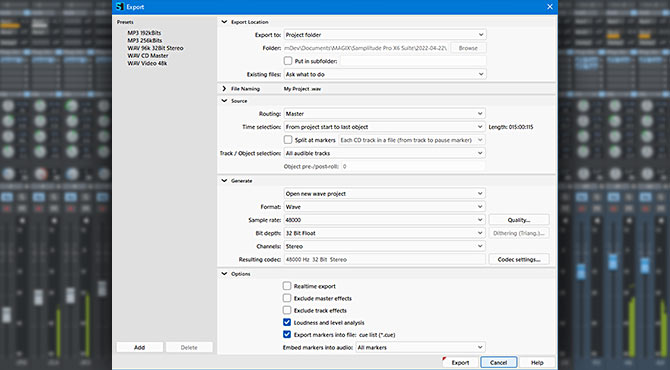Uncheck Export markers into file
Viewport: 670px width, 370px height.
coord(287,335)
